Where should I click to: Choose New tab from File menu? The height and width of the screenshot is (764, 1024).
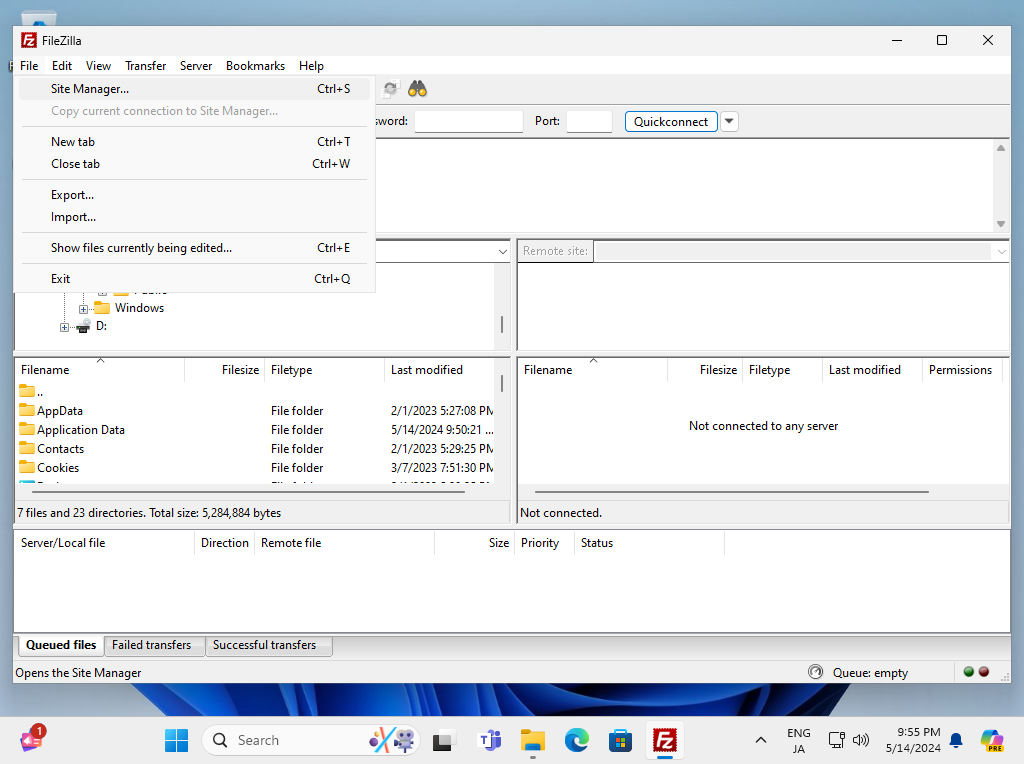pos(195,142)
